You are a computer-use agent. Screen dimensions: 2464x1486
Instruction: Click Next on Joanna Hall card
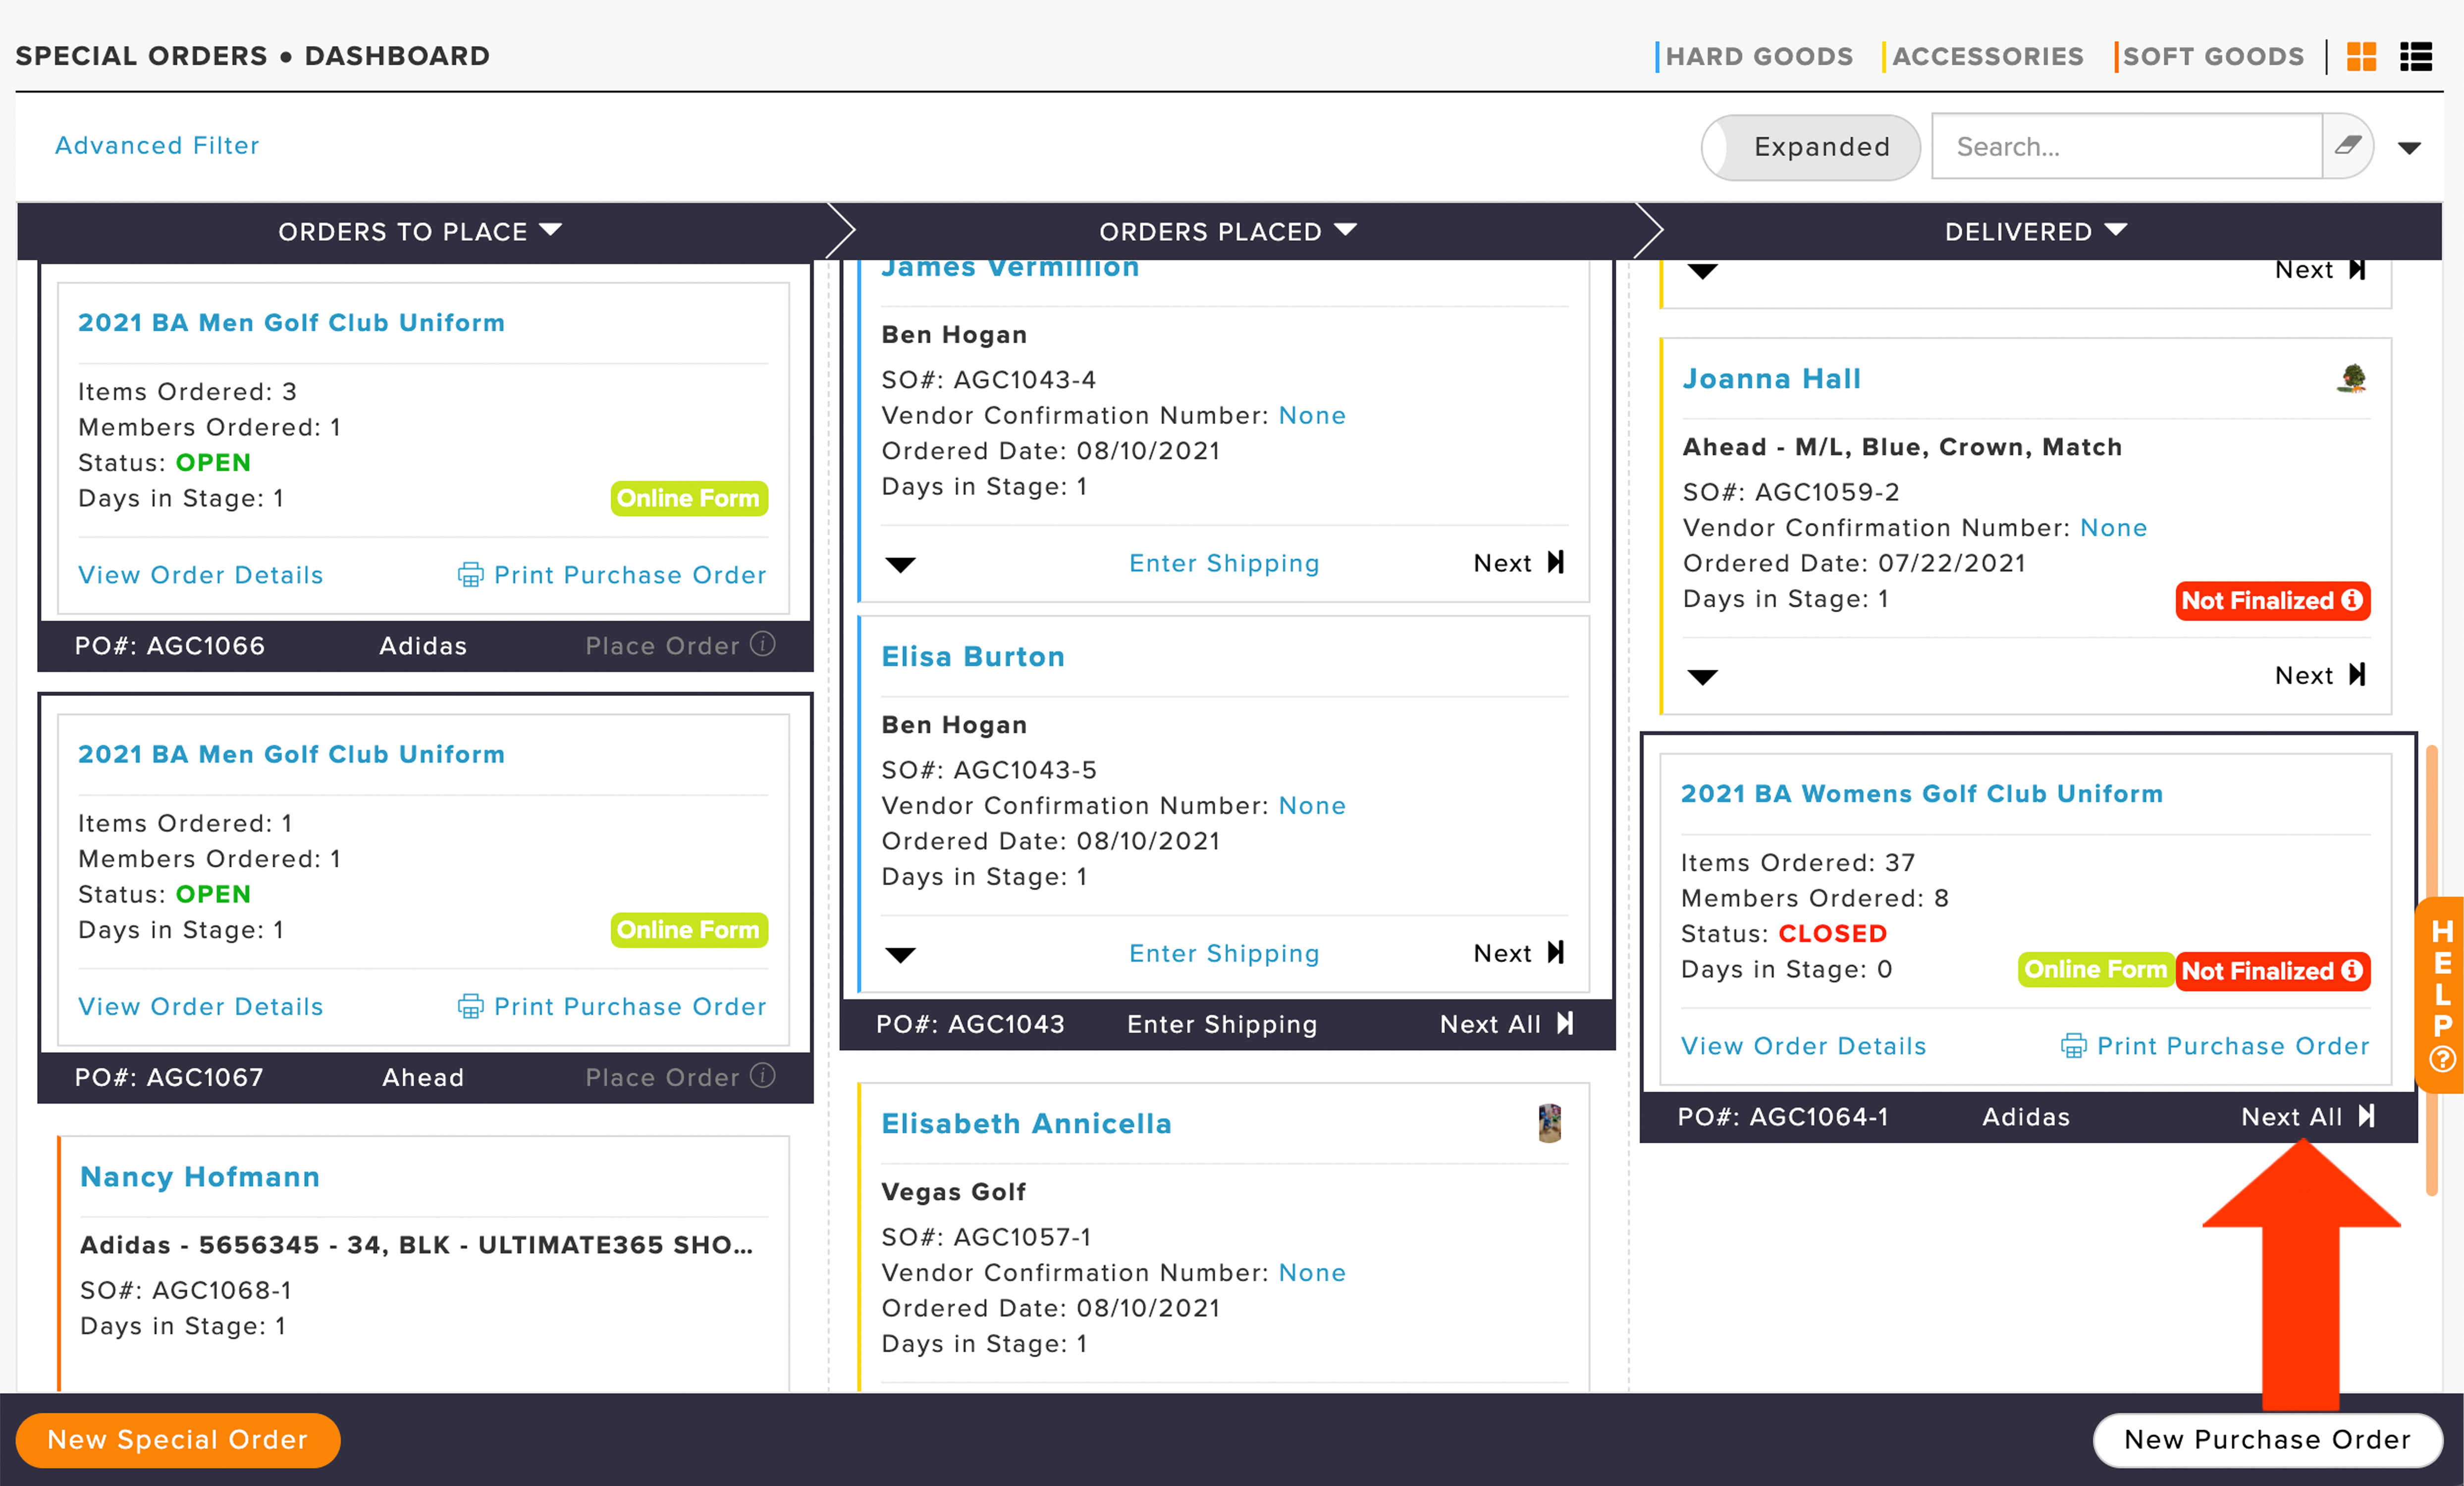[2304, 675]
